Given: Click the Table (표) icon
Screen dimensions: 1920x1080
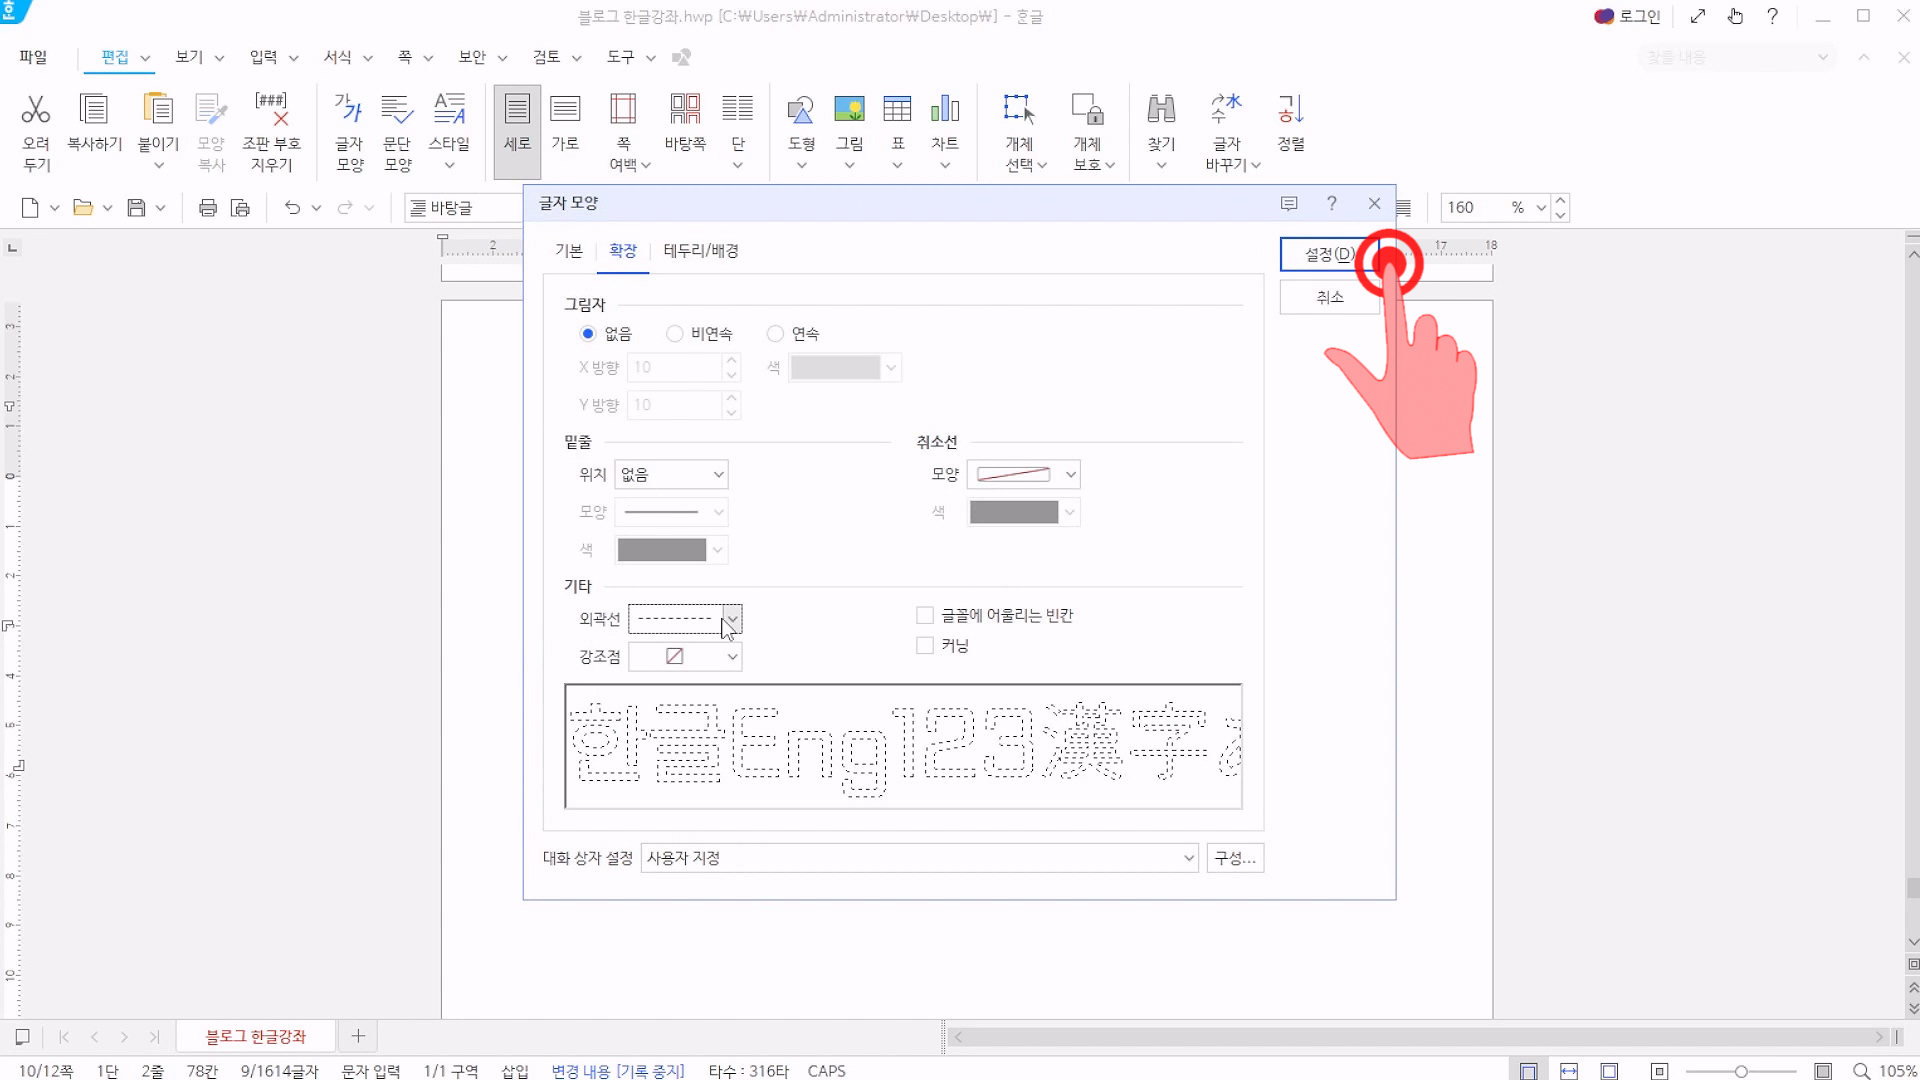Looking at the screenshot, I should click(897, 110).
